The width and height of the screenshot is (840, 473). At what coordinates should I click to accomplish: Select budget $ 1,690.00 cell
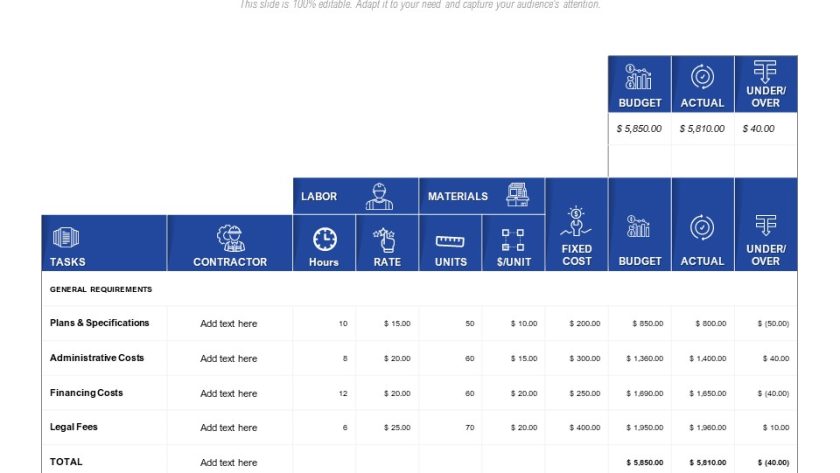[644, 393]
